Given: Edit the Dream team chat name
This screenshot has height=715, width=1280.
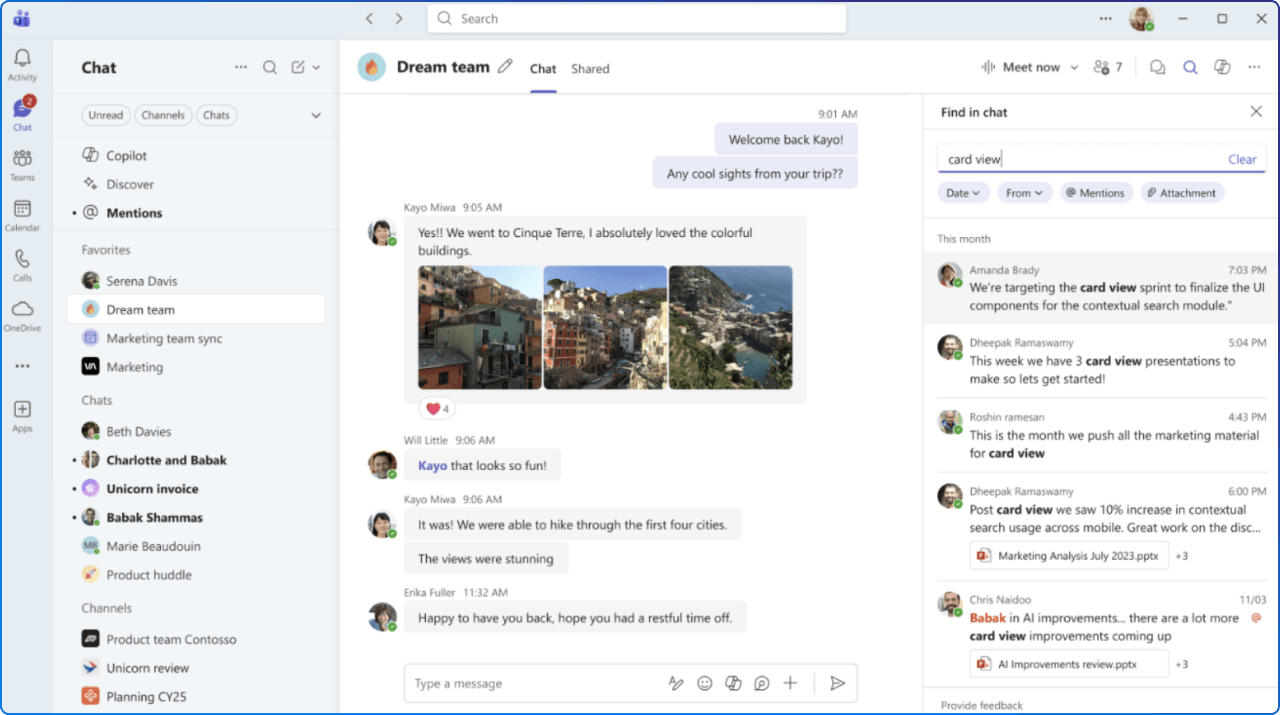Looking at the screenshot, I should (505, 66).
